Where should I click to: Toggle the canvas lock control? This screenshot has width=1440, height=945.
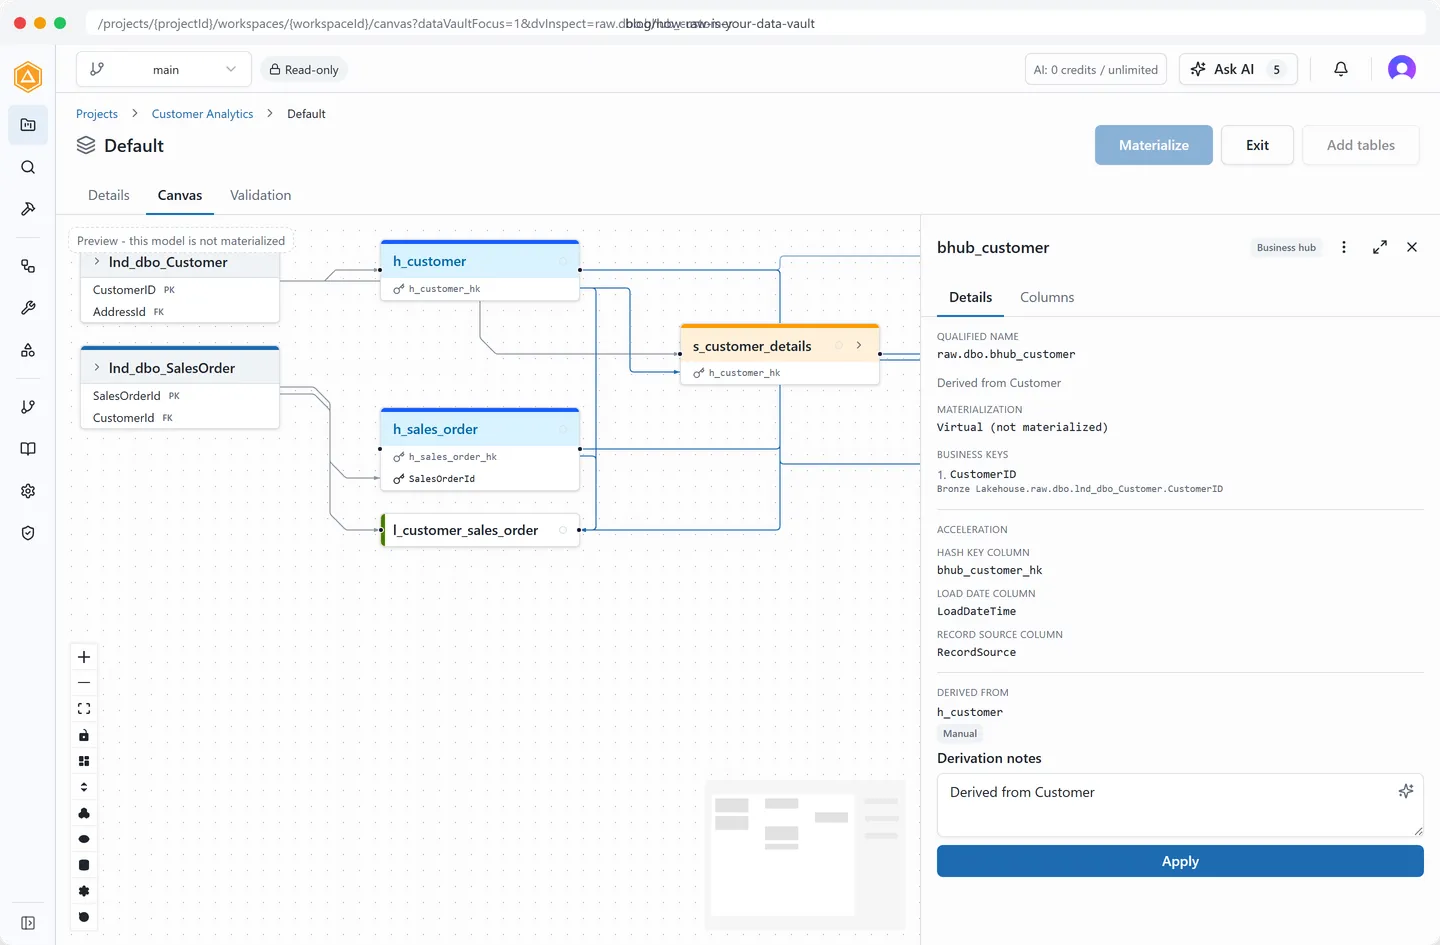tap(84, 735)
